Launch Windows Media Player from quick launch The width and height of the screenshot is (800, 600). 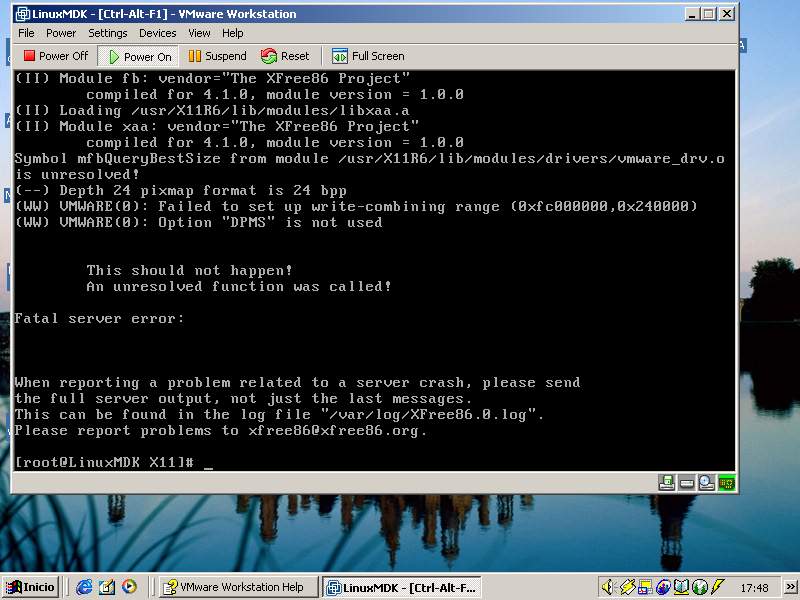coord(129,587)
